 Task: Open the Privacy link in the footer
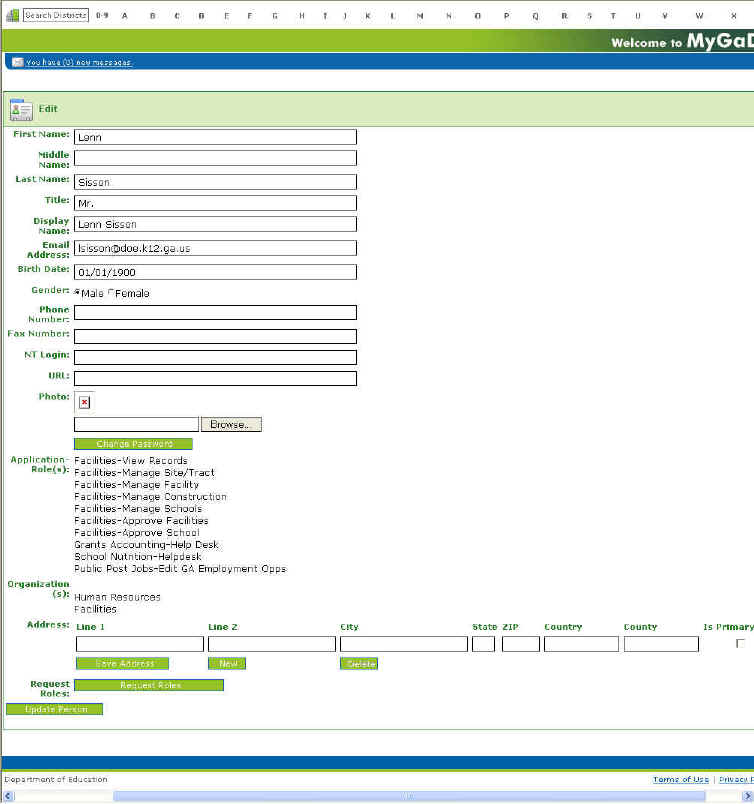click(x=737, y=779)
